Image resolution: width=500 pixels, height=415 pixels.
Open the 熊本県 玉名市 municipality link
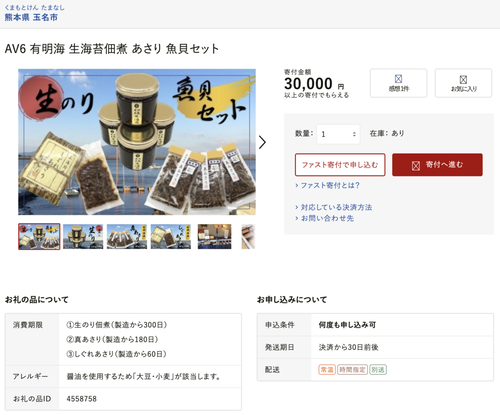tap(31, 17)
